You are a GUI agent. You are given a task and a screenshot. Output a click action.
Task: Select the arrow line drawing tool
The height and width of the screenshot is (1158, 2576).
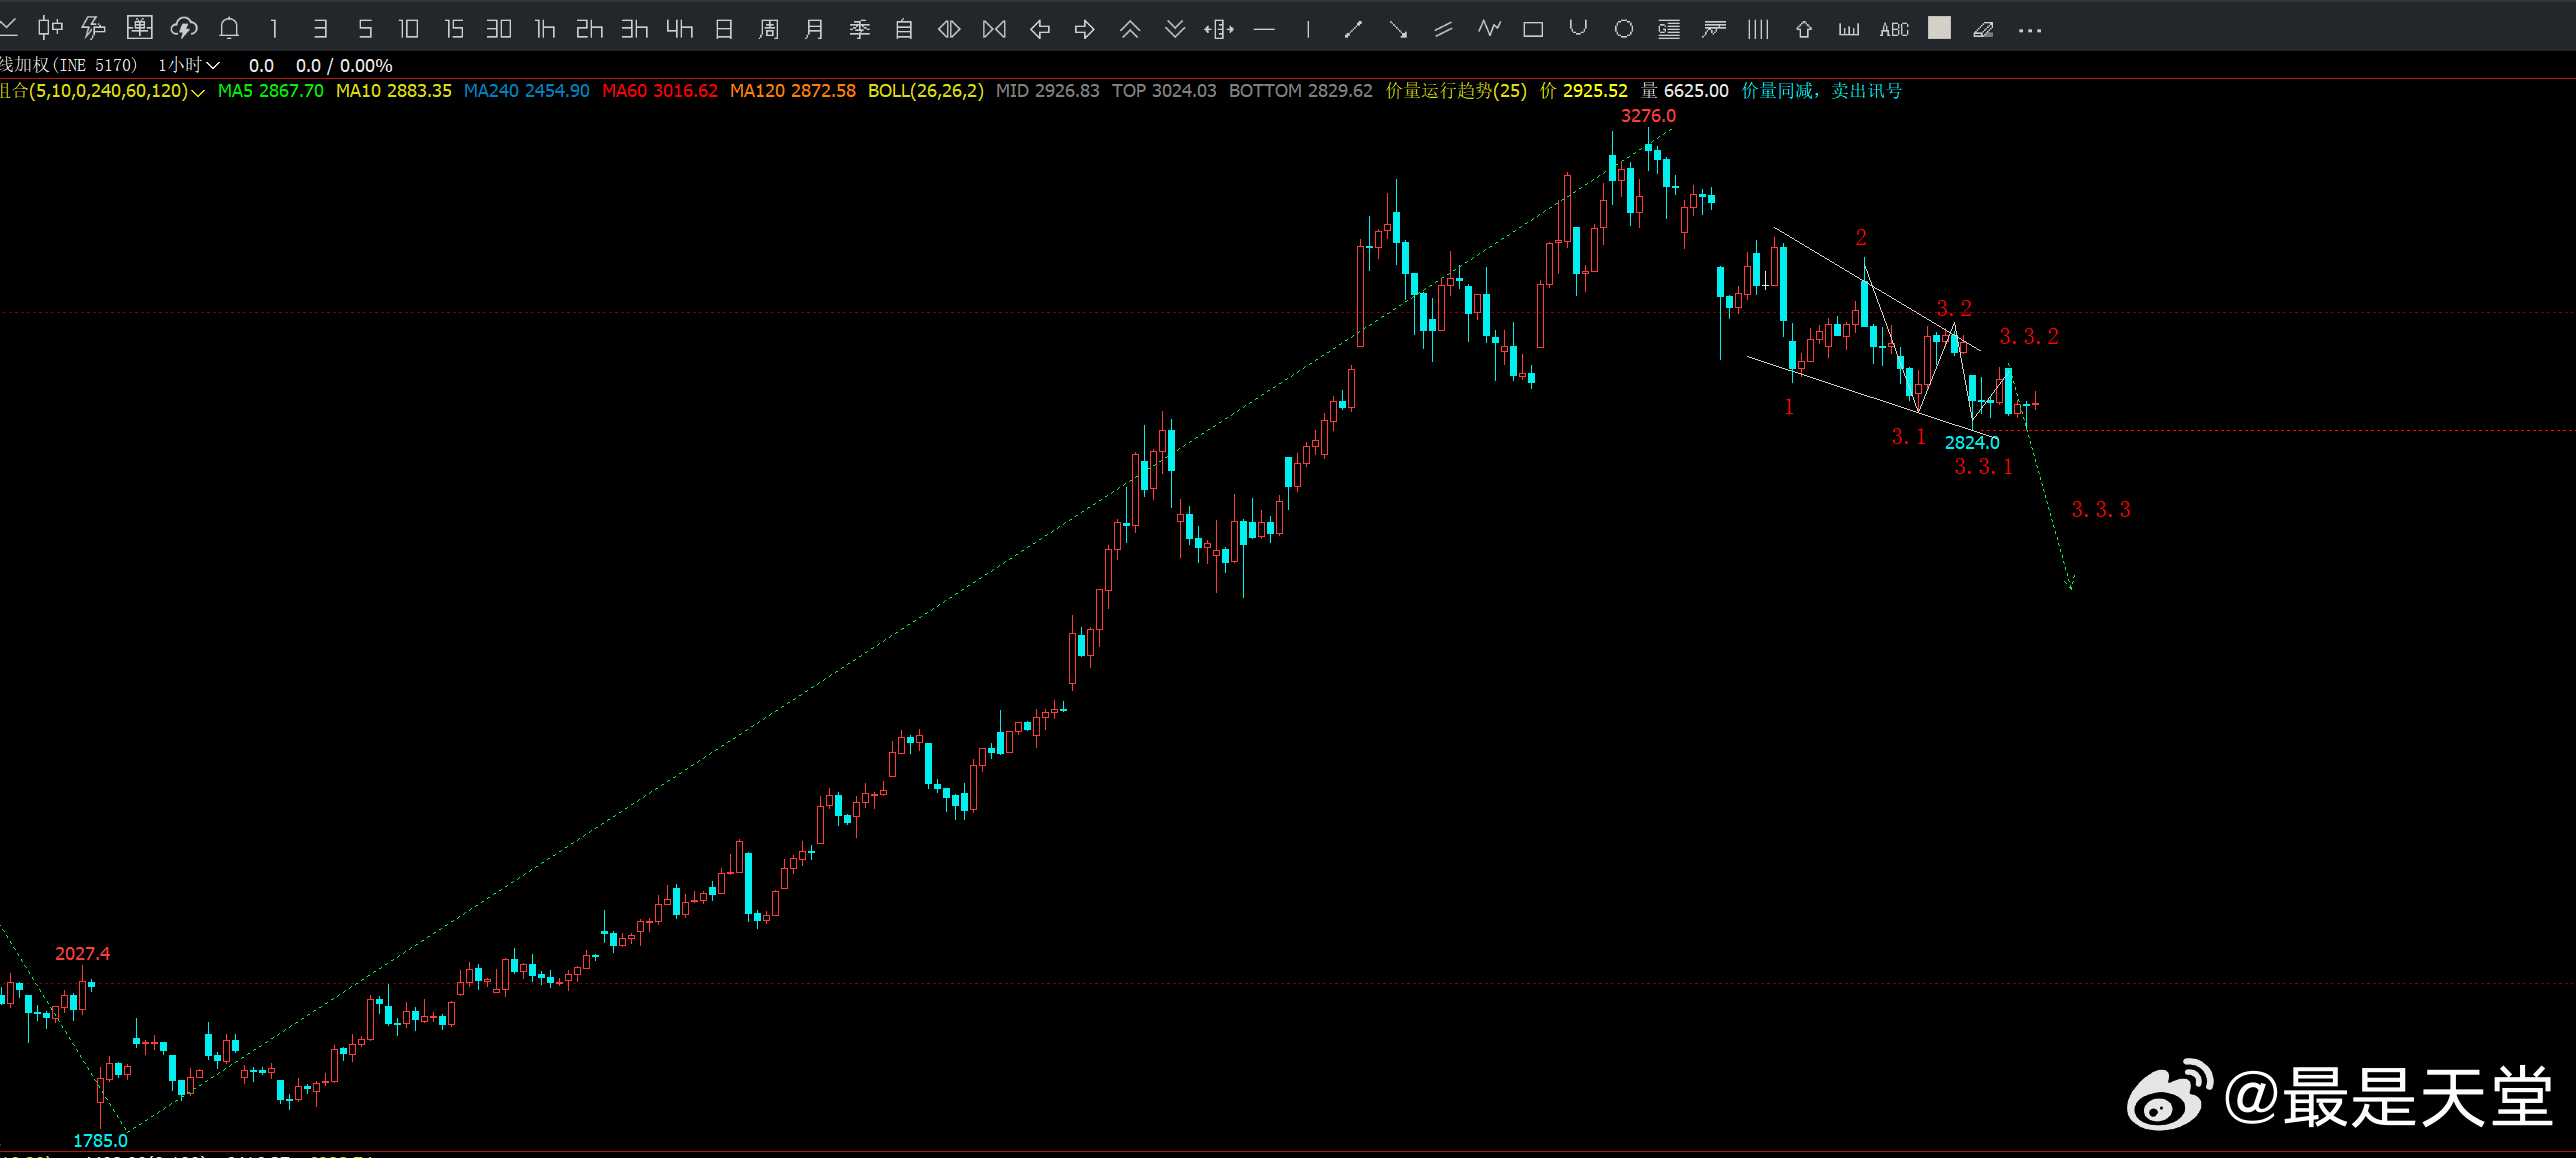1398,29
